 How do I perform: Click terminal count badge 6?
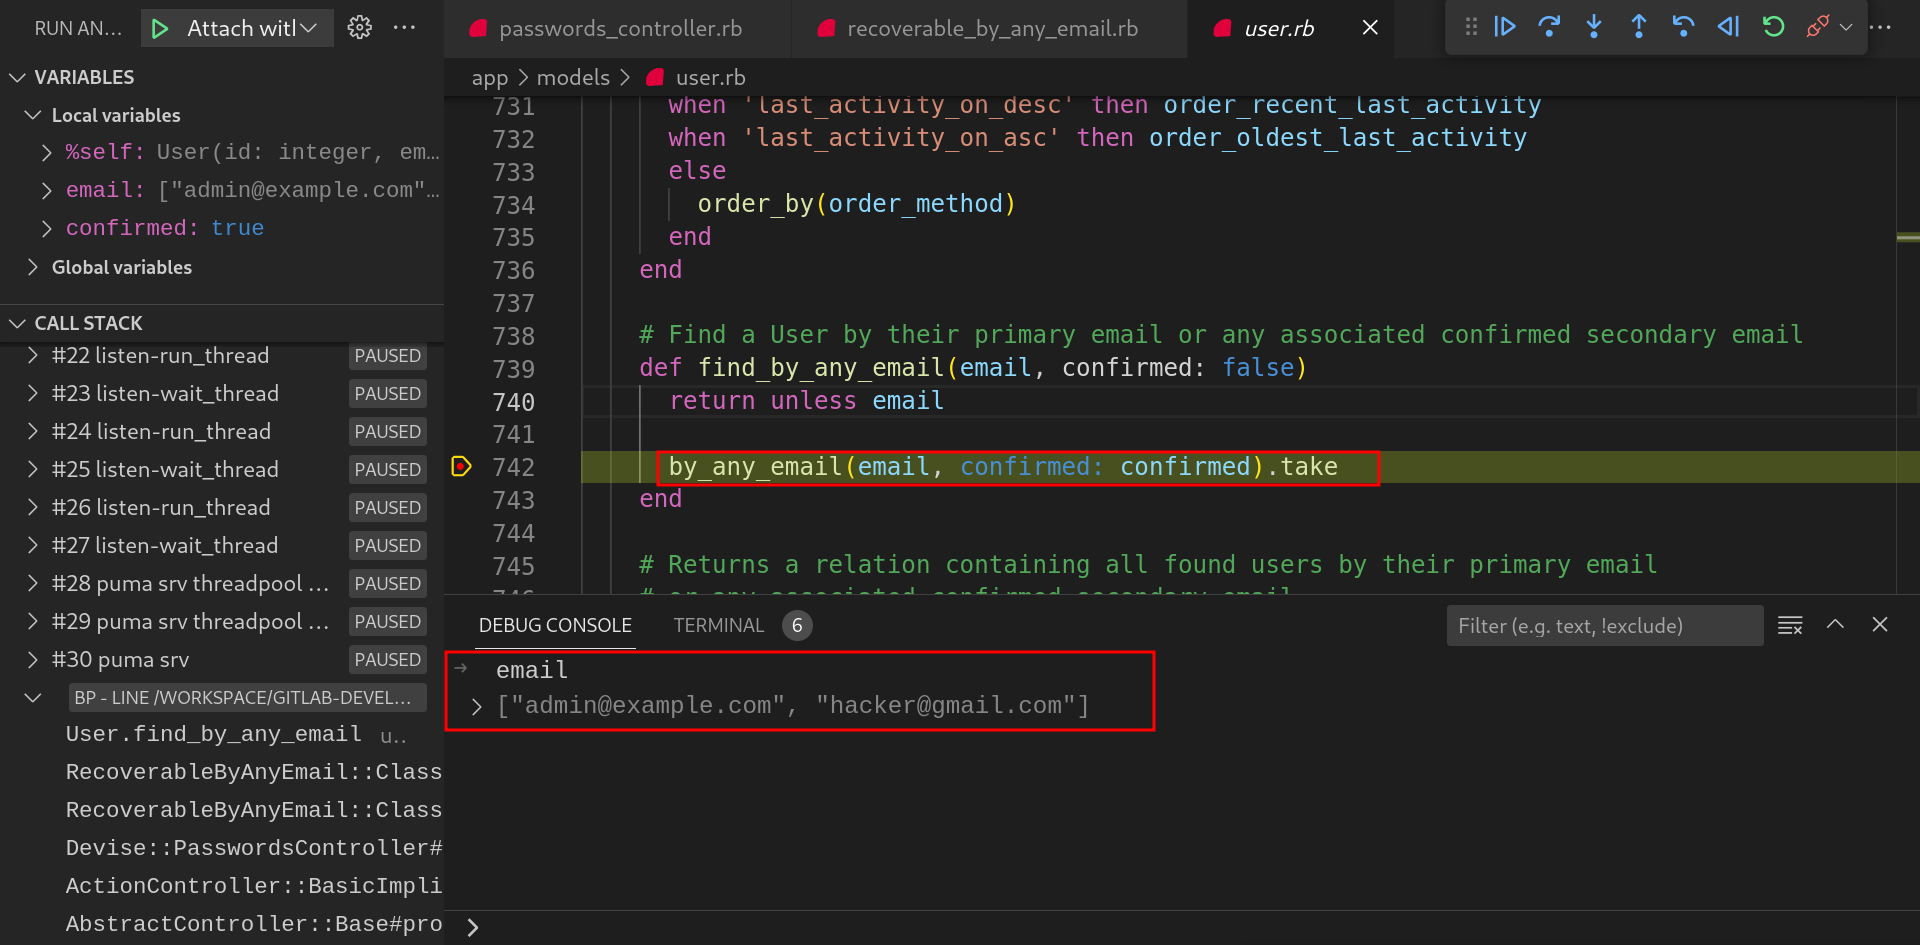click(797, 626)
